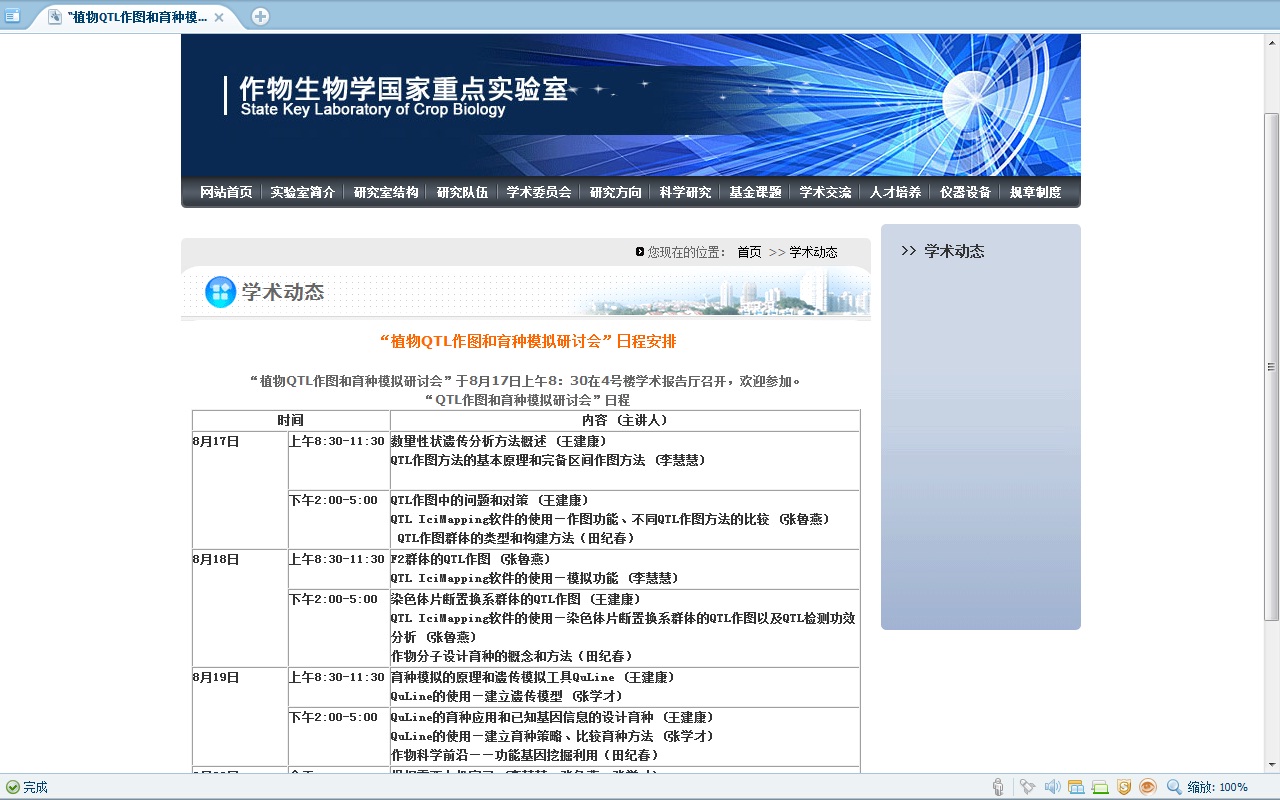Click 学术动态 link in right sidebar

pyautogui.click(x=954, y=251)
